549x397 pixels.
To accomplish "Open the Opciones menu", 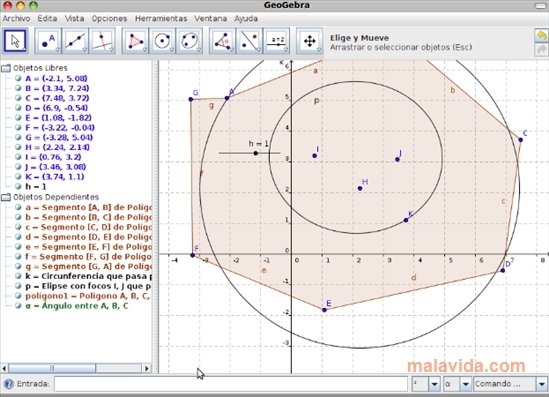I will click(109, 19).
